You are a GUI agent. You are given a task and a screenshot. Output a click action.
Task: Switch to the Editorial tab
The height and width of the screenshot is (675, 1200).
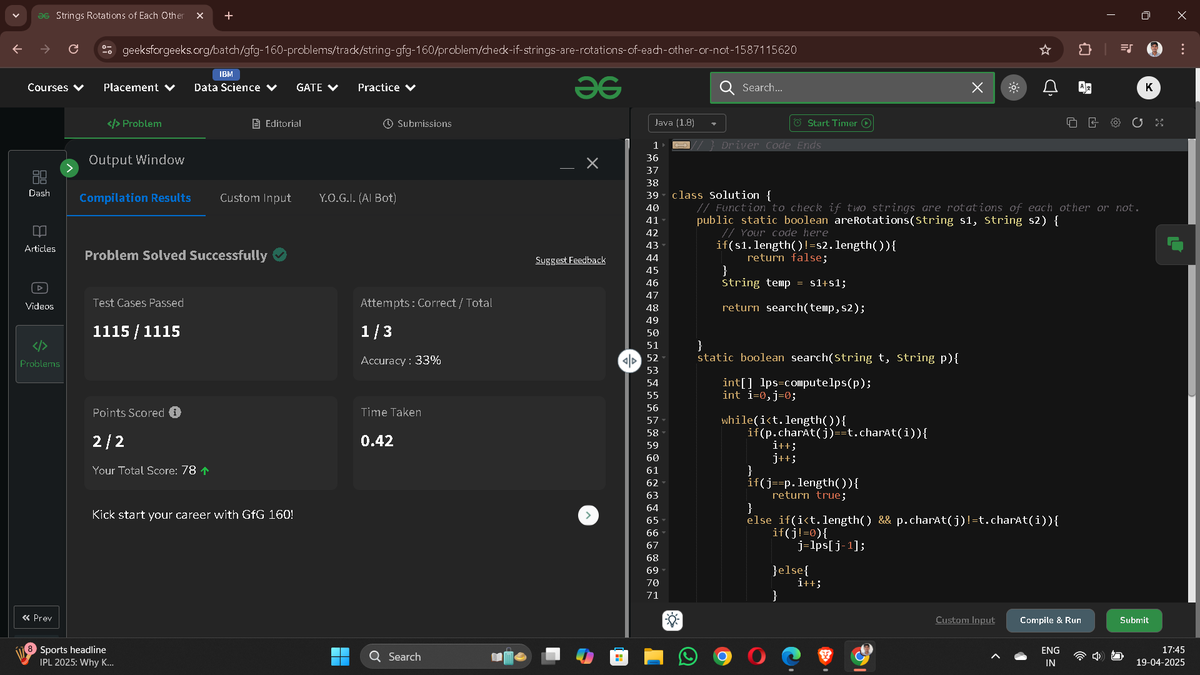pyautogui.click(x=277, y=123)
